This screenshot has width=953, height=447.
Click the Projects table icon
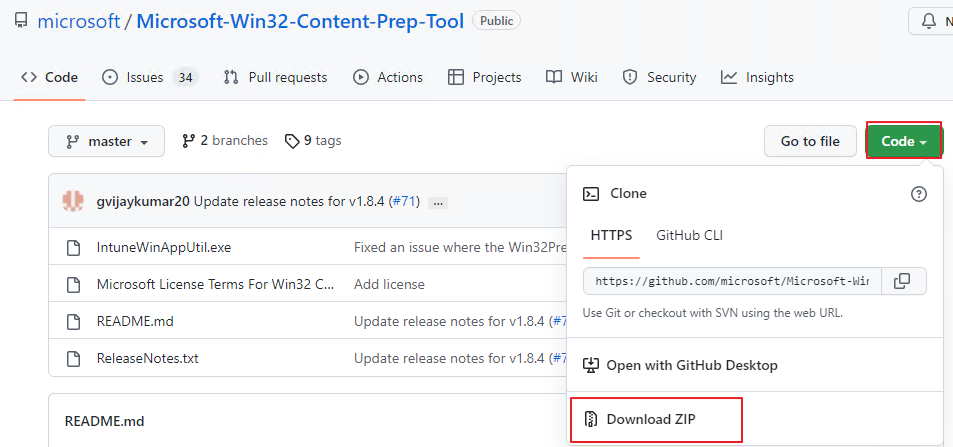point(456,77)
